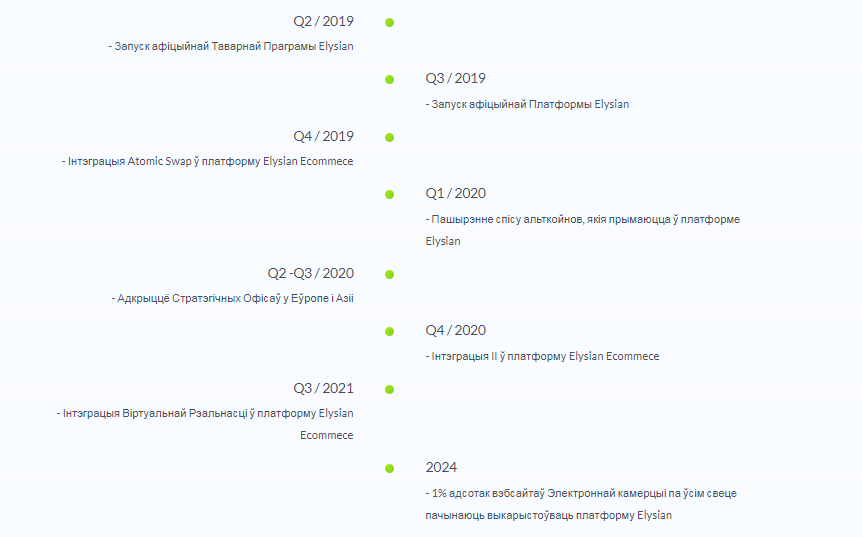This screenshot has width=862, height=537.
Task: Click the 2024 heading
Action: click(x=441, y=467)
